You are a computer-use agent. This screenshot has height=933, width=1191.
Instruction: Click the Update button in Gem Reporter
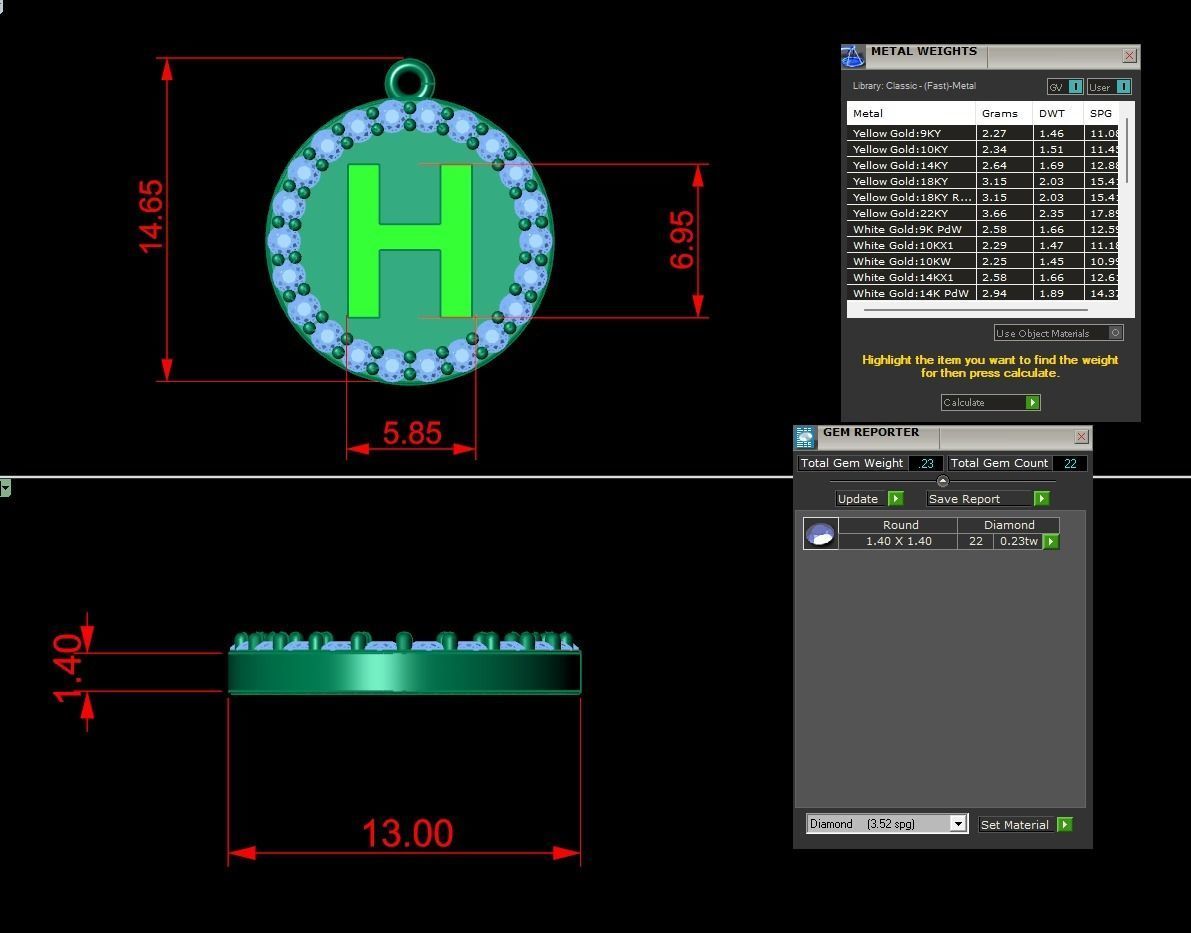click(870, 498)
